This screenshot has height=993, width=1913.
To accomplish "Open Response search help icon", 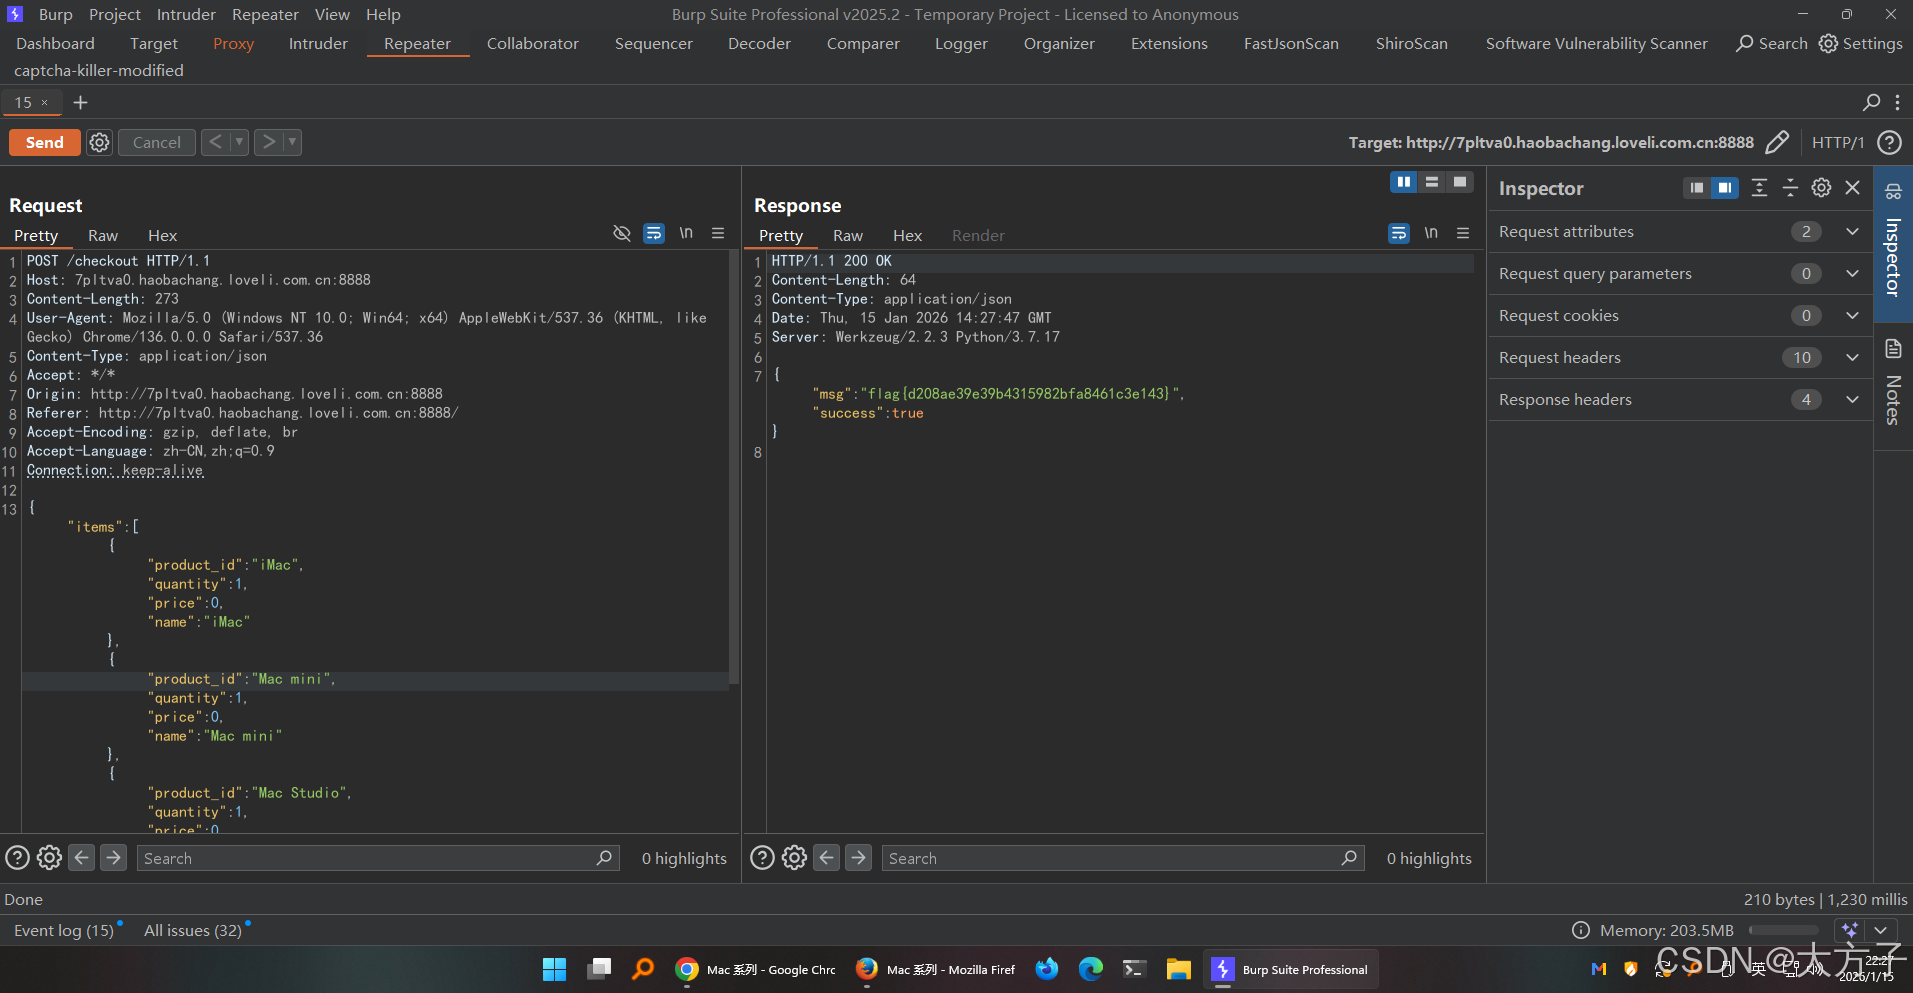I will (x=762, y=858).
